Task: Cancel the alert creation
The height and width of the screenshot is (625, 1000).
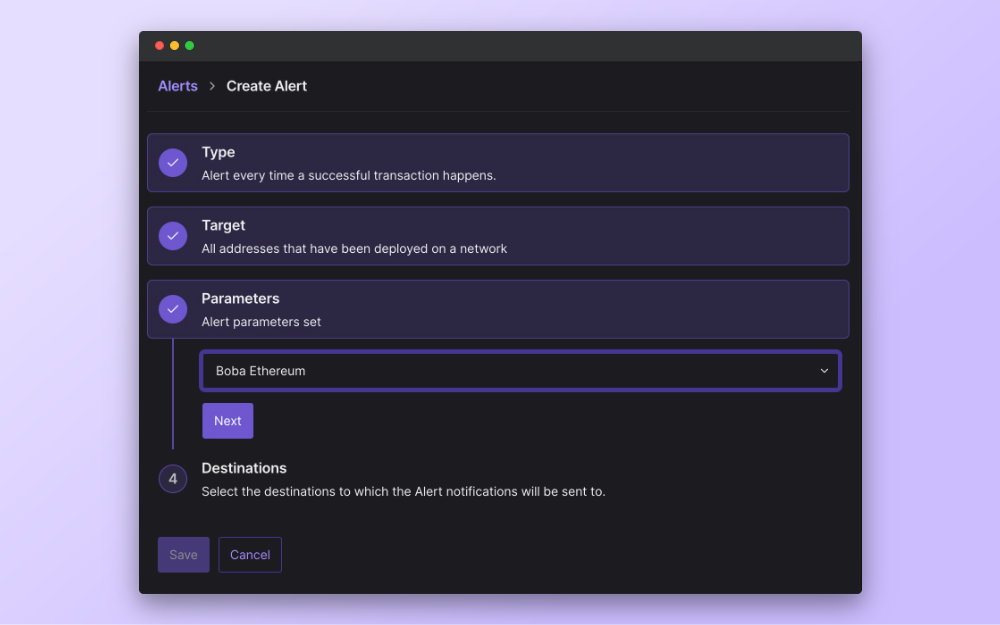Action: pos(250,555)
